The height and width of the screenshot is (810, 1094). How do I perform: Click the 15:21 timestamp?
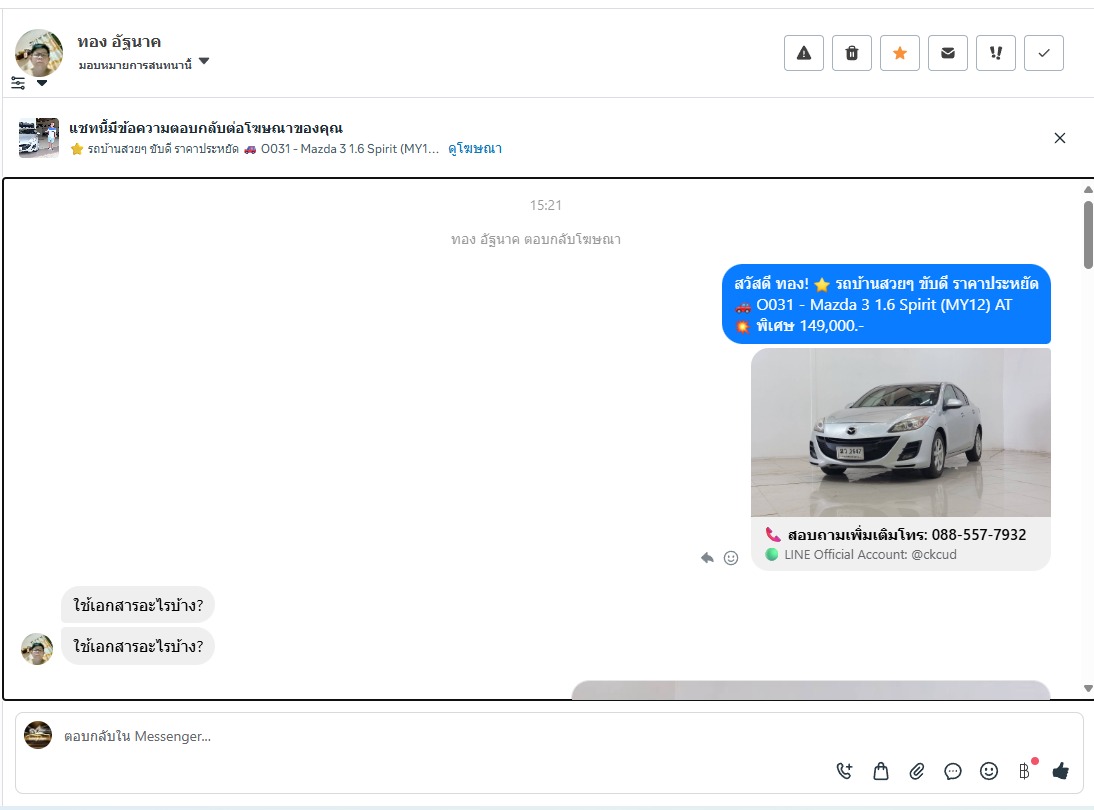[546, 205]
